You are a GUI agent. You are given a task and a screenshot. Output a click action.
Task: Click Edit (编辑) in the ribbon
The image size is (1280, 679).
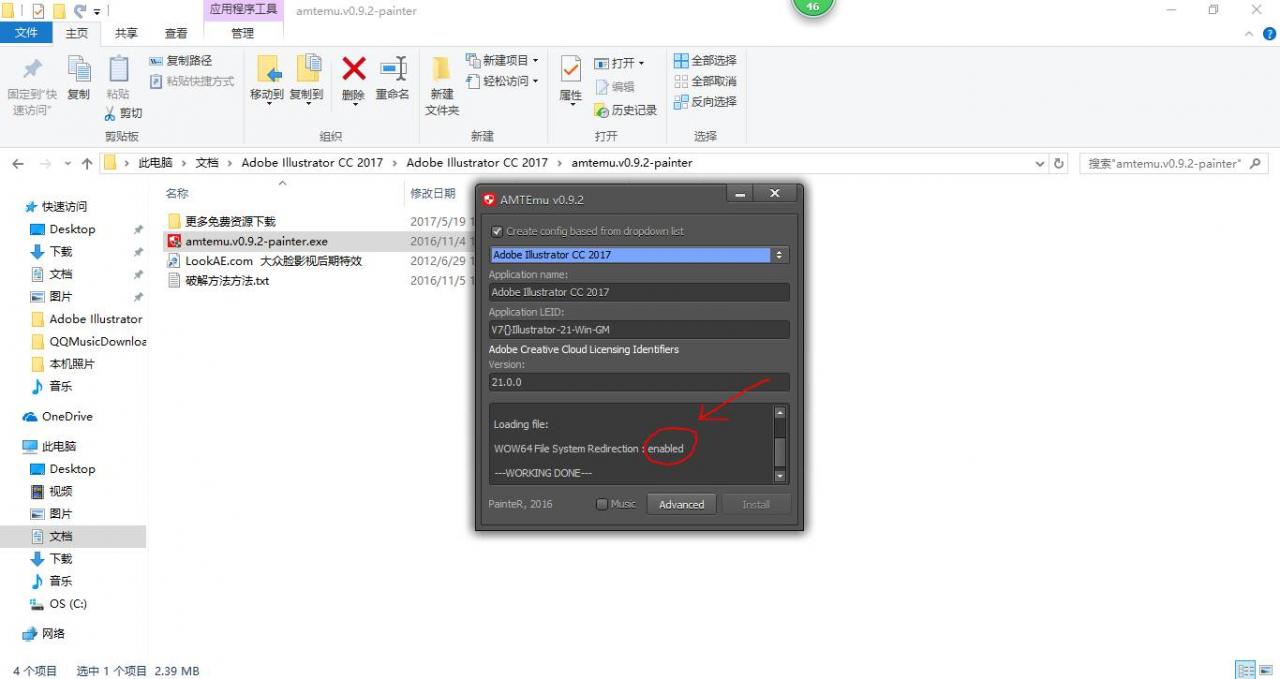click(x=614, y=87)
